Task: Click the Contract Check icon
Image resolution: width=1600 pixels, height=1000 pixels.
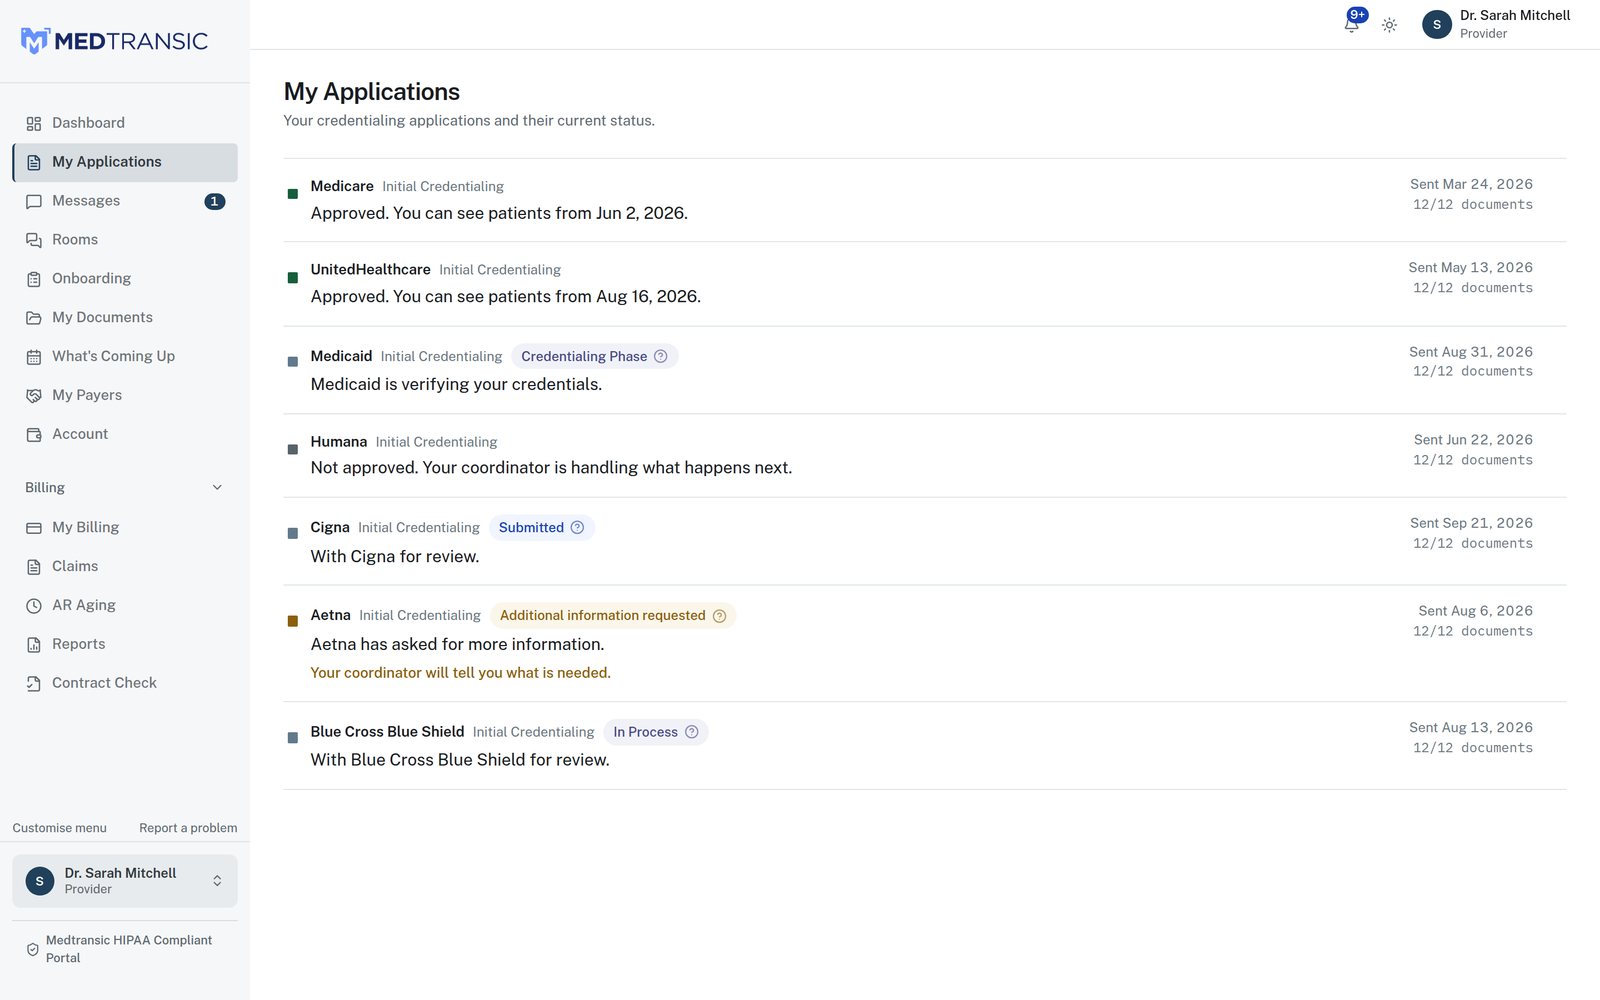Action: [x=34, y=684]
